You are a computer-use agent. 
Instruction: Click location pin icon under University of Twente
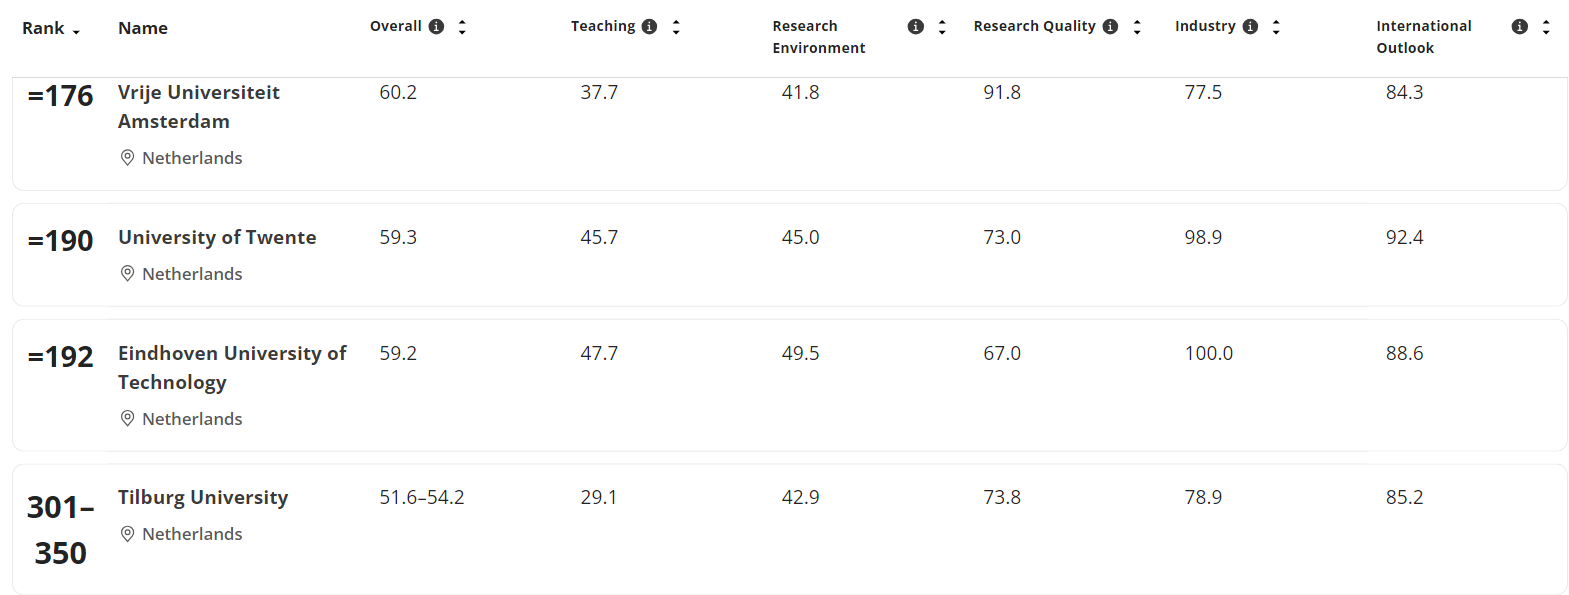pos(127,274)
